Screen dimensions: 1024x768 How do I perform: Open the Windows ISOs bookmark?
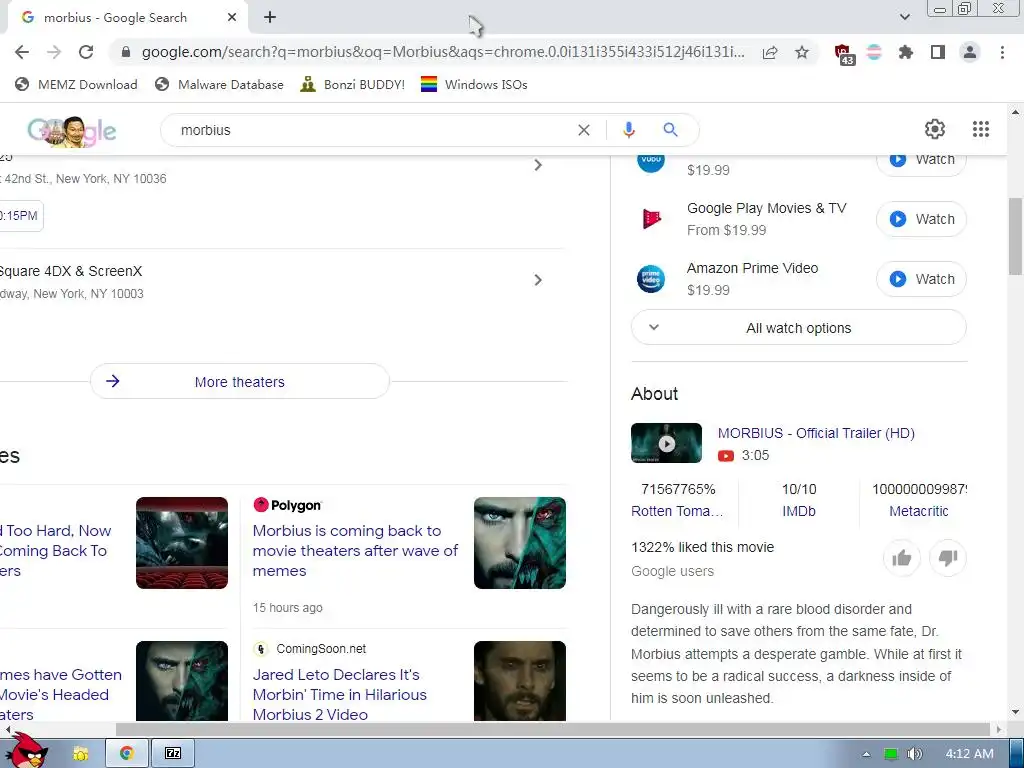pyautogui.click(x=474, y=84)
